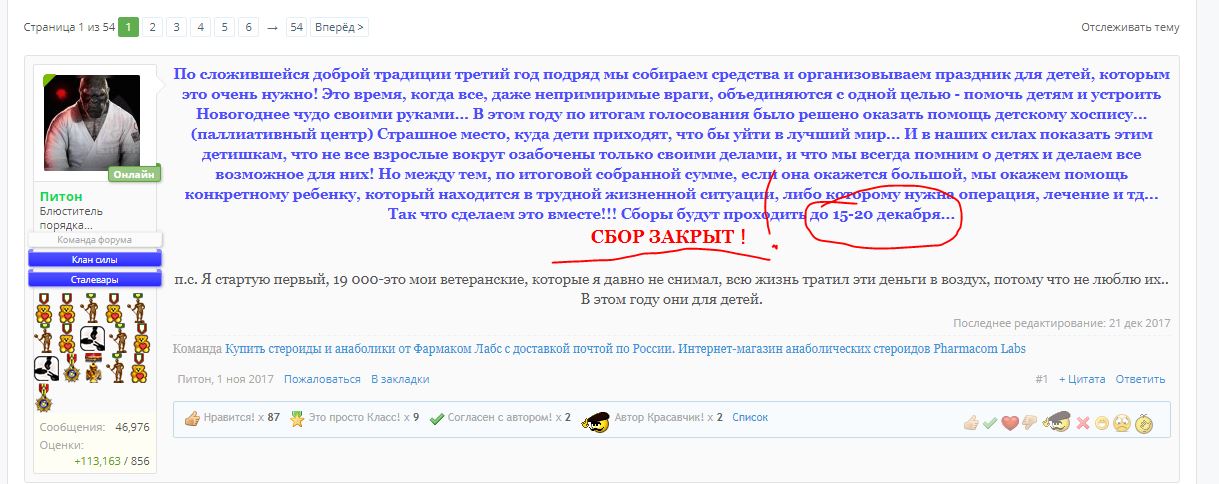Viewport: 1219px width, 484px height.
Task: Click Последнее редактирование: 21 дек 2017 note
Action: (x=1061, y=323)
